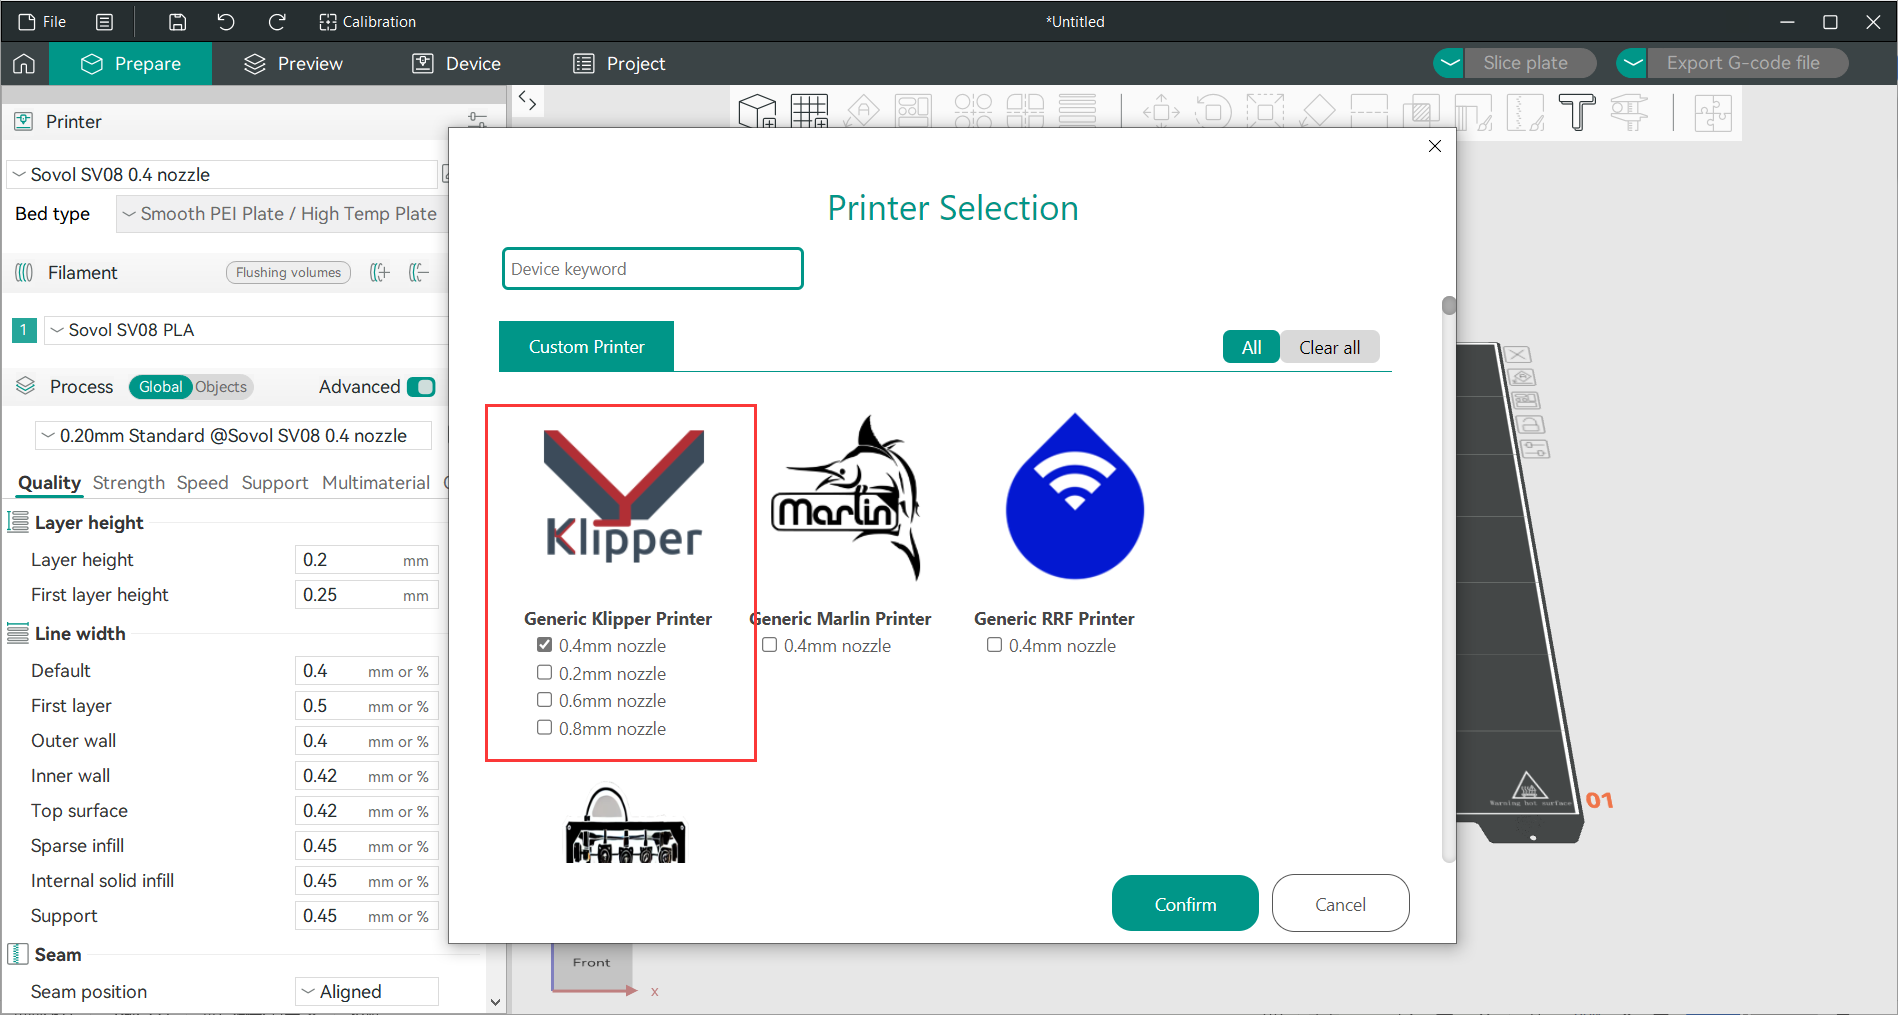This screenshot has width=1898, height=1015.
Task: Select the Rotate tool
Action: pos(1213,110)
